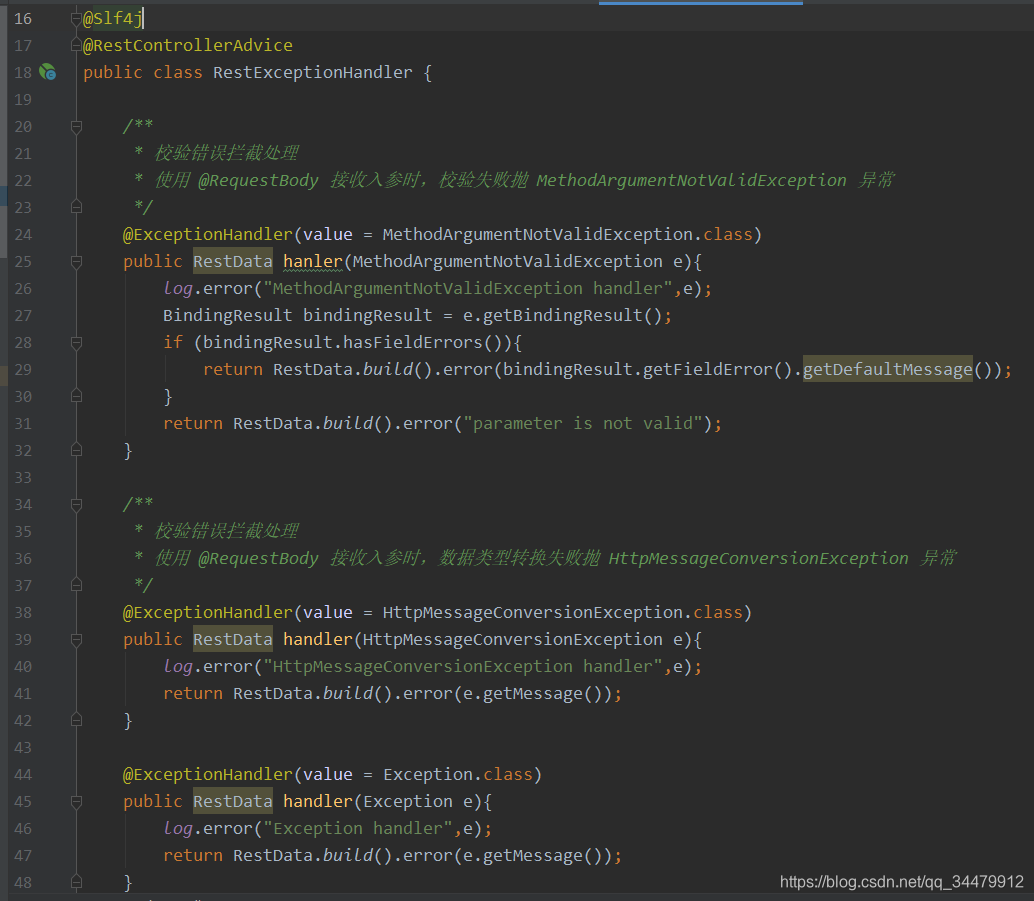Collapse the hanler method at line 25
The image size is (1034, 901).
tap(76, 261)
